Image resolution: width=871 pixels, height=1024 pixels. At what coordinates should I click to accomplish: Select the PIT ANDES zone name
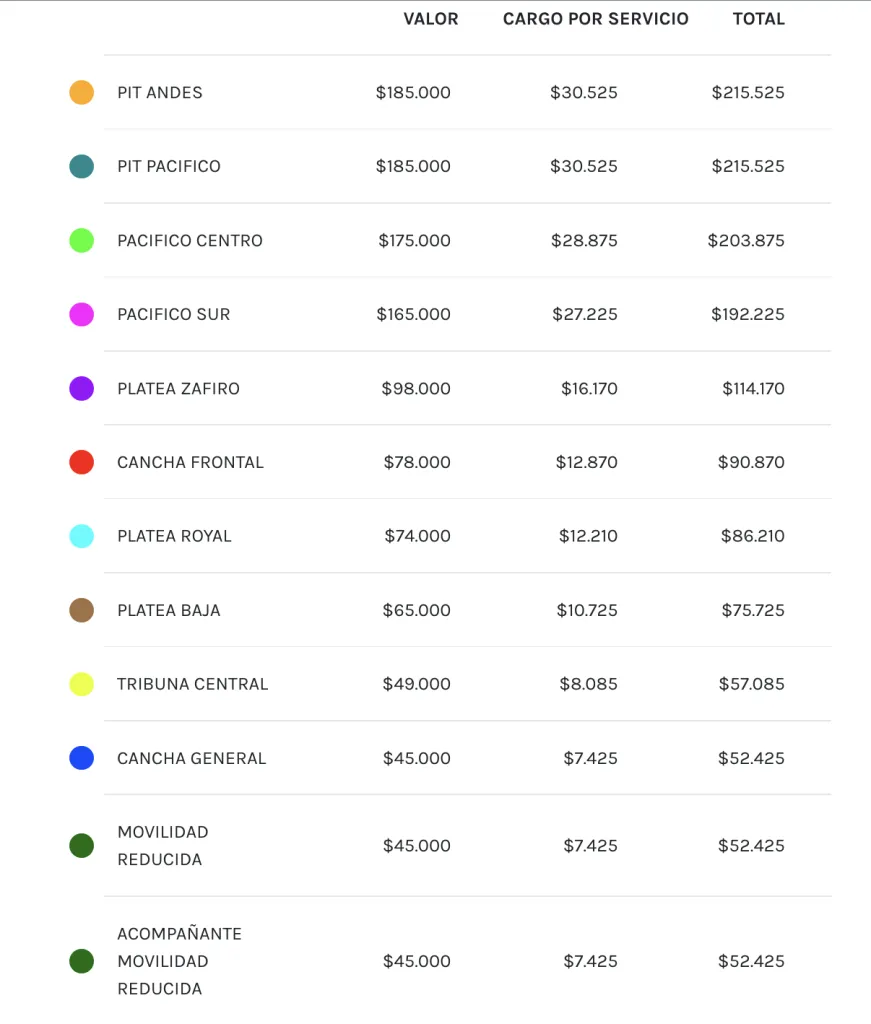tap(160, 93)
